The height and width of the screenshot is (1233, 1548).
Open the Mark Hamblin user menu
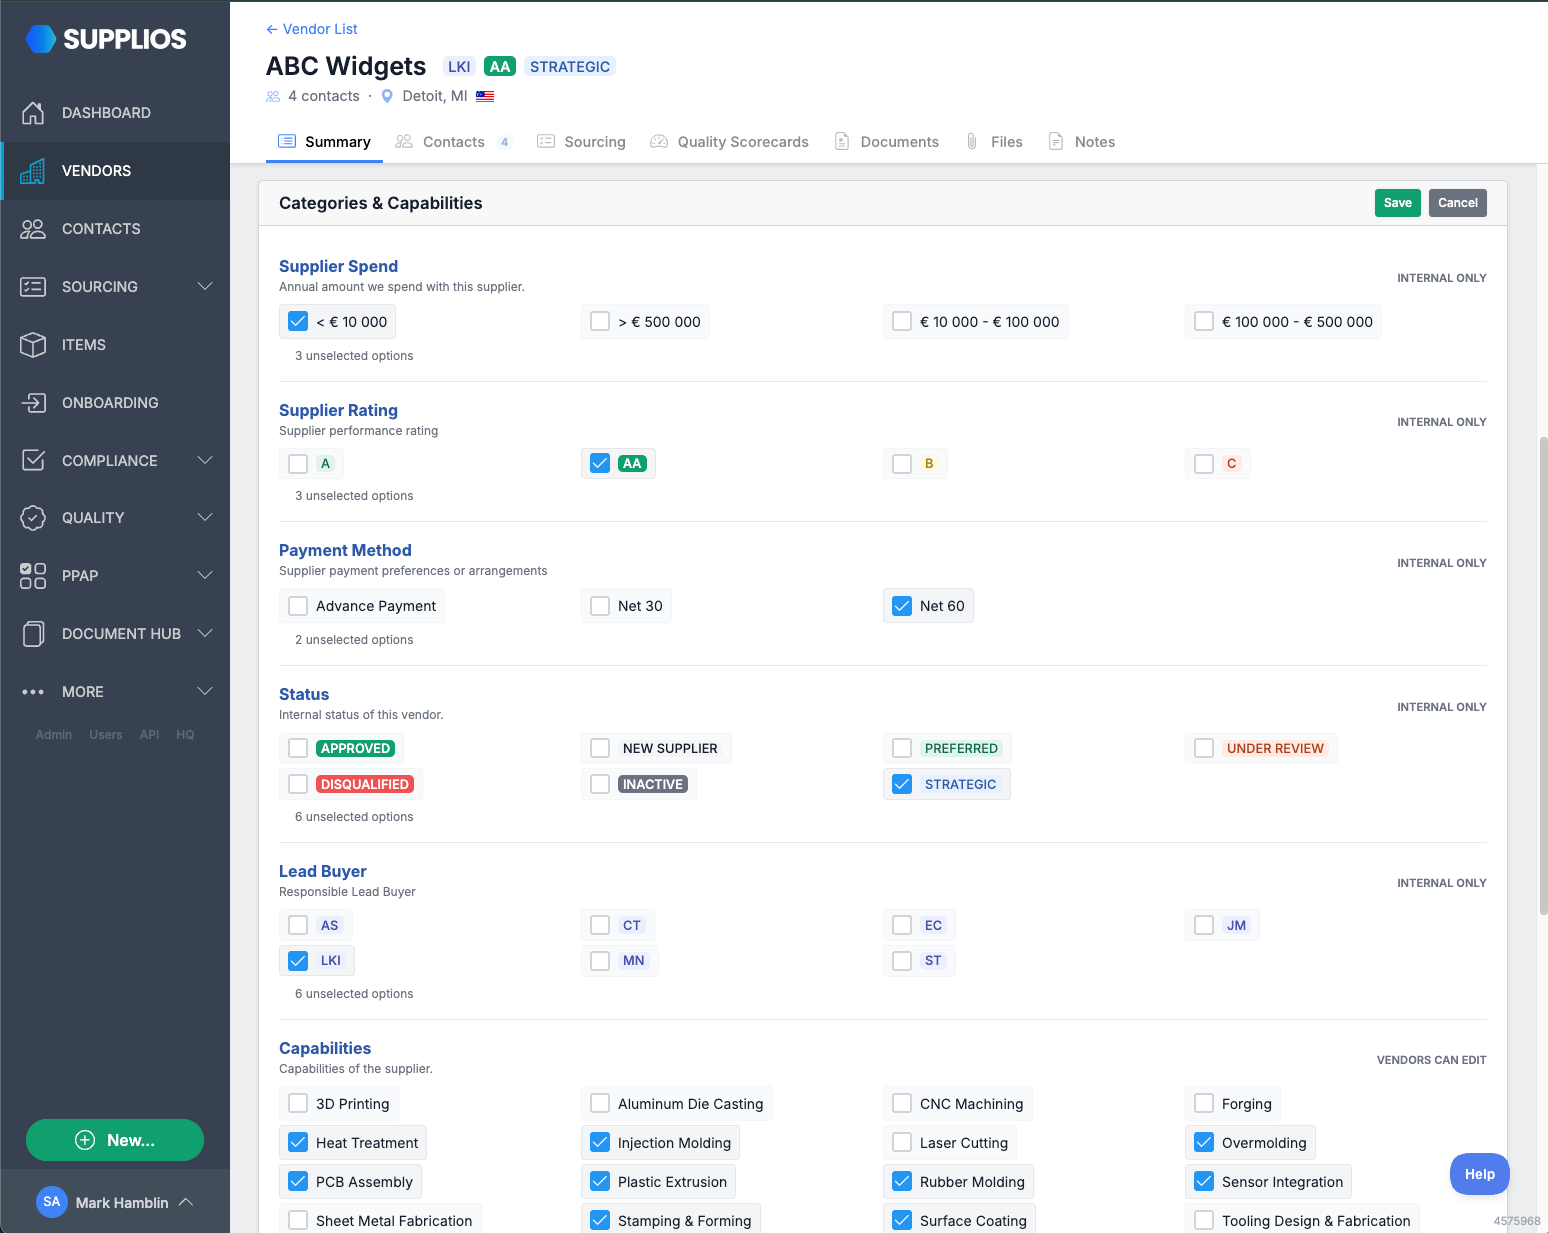tap(115, 1202)
